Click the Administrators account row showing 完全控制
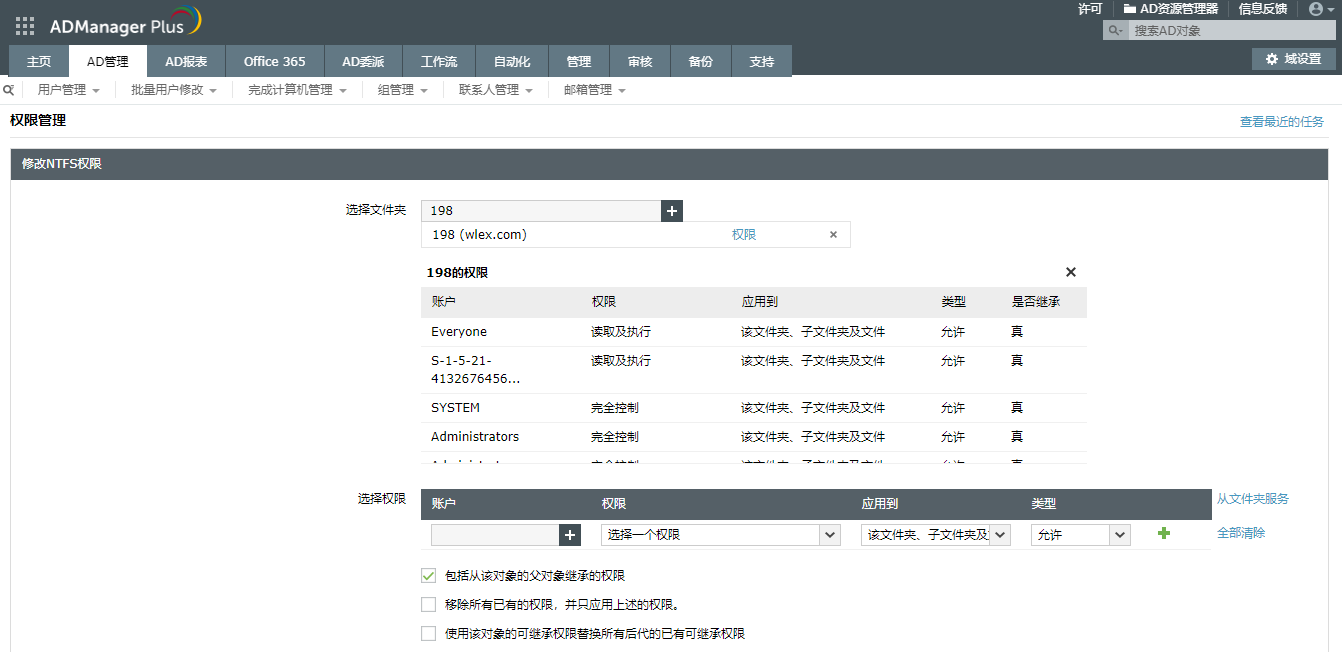 tap(754, 437)
